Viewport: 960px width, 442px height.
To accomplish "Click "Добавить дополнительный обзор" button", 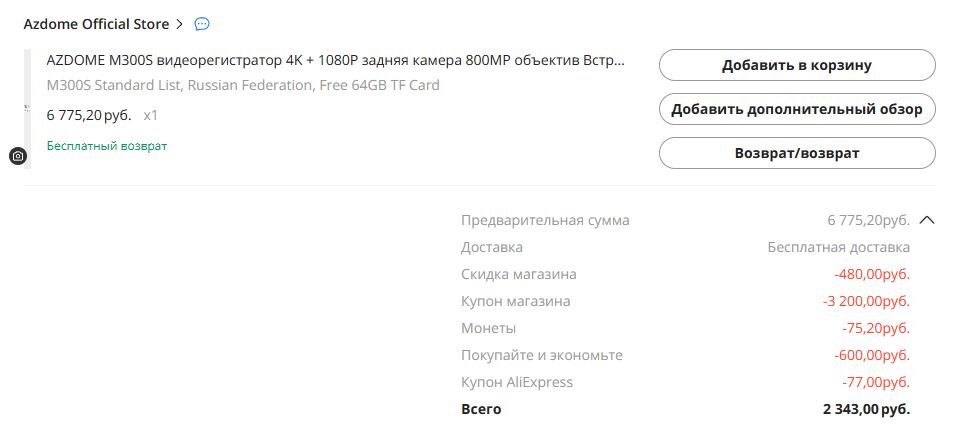I will pyautogui.click(x=797, y=109).
